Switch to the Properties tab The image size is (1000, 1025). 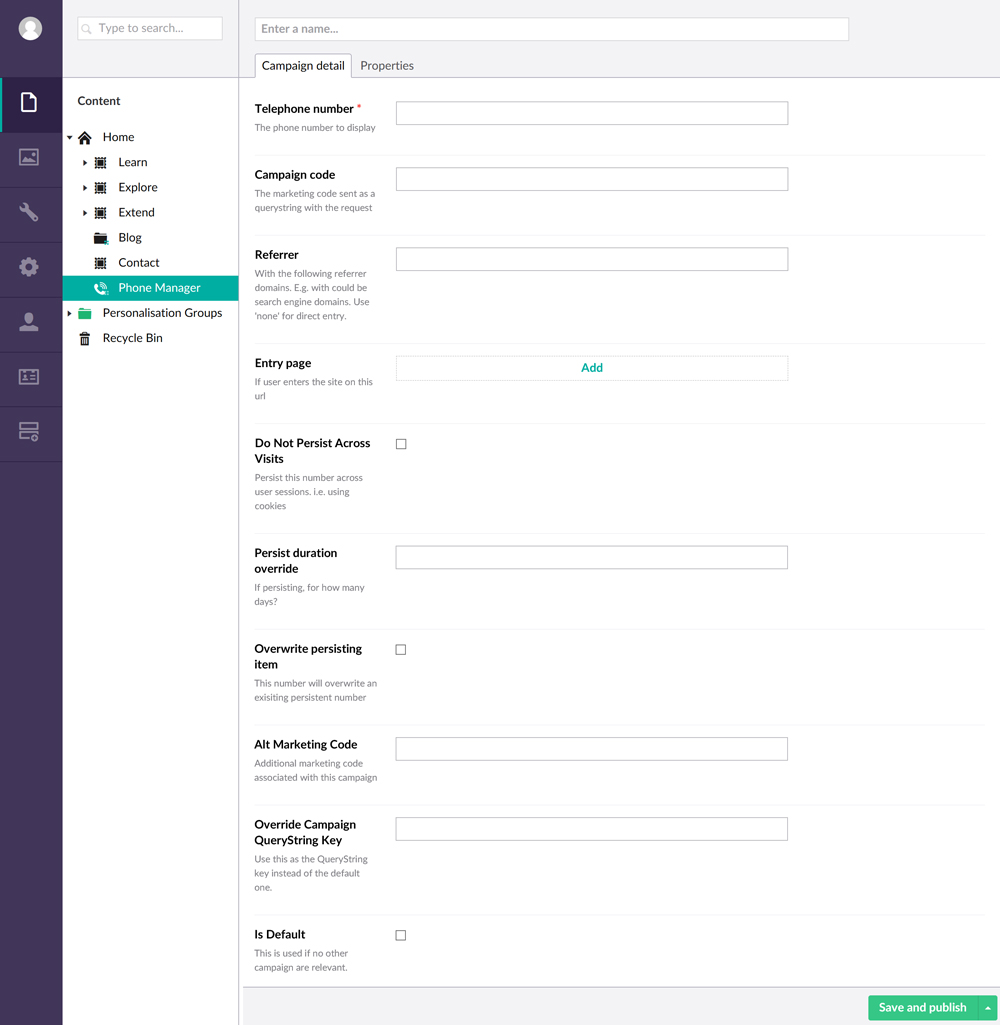coord(387,65)
